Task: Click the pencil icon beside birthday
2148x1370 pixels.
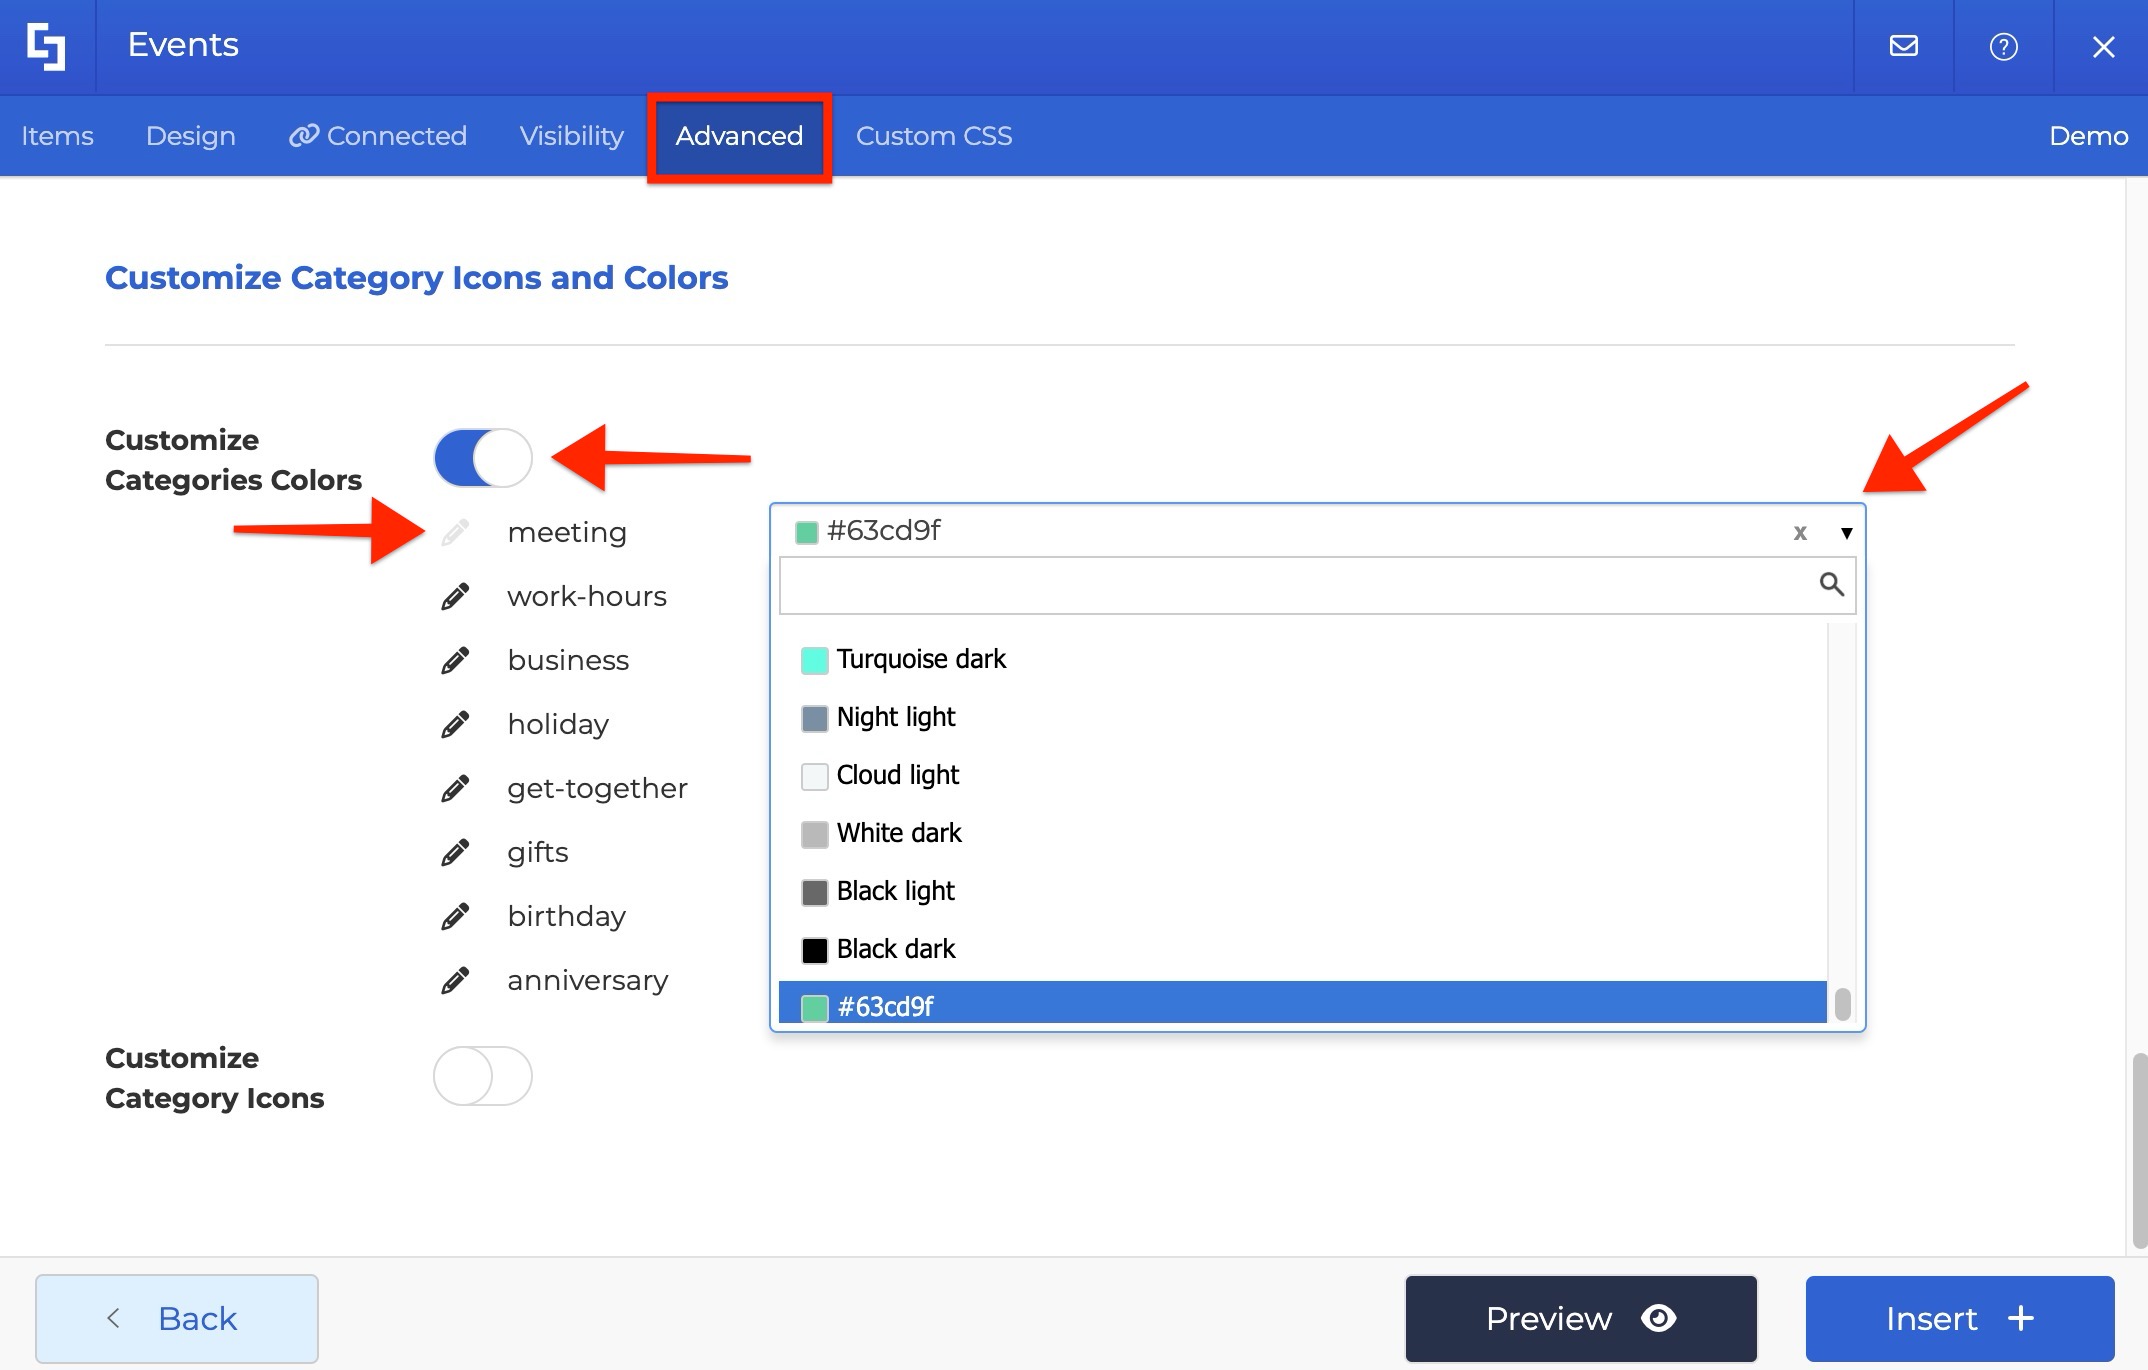Action: (455, 917)
